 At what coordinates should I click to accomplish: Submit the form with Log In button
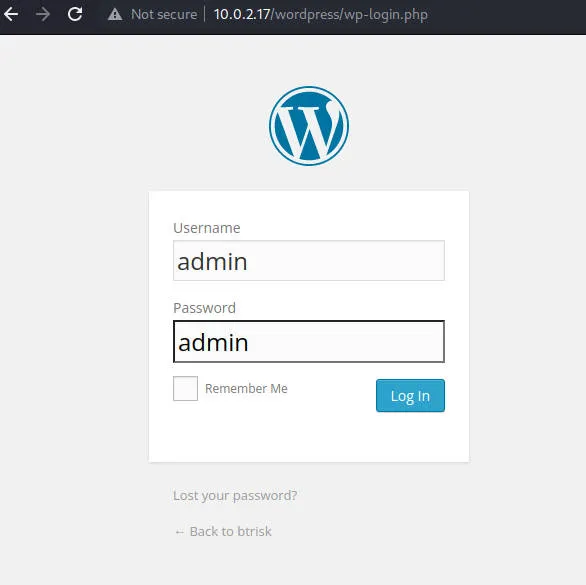click(410, 395)
